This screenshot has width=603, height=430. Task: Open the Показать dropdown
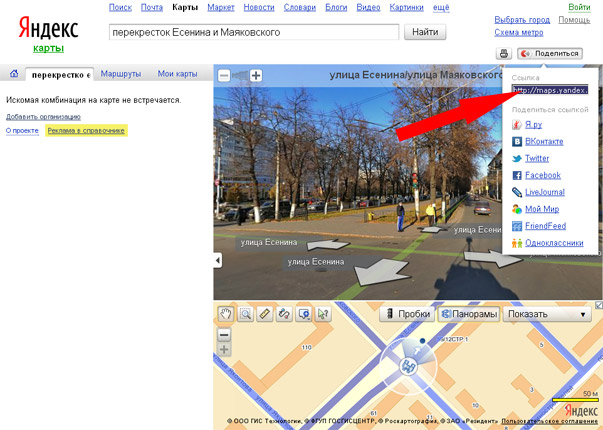pyautogui.click(x=547, y=314)
